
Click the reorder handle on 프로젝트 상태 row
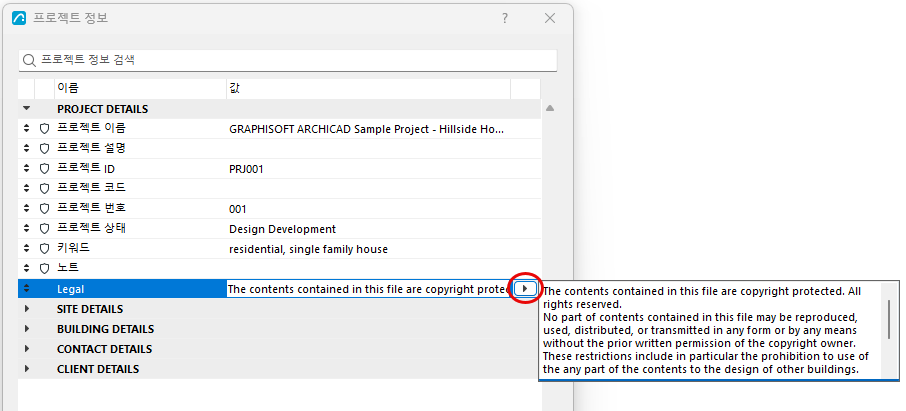pos(26,229)
